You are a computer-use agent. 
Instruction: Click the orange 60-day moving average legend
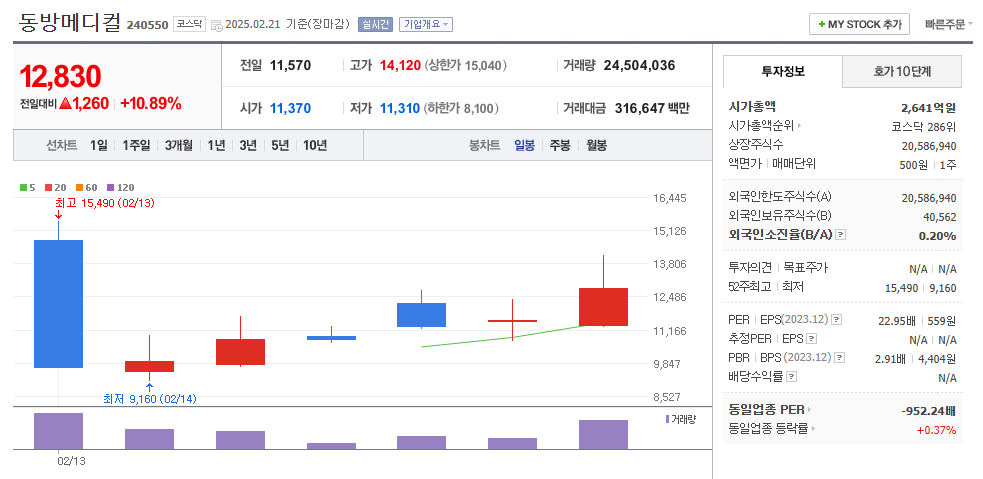coord(87,187)
